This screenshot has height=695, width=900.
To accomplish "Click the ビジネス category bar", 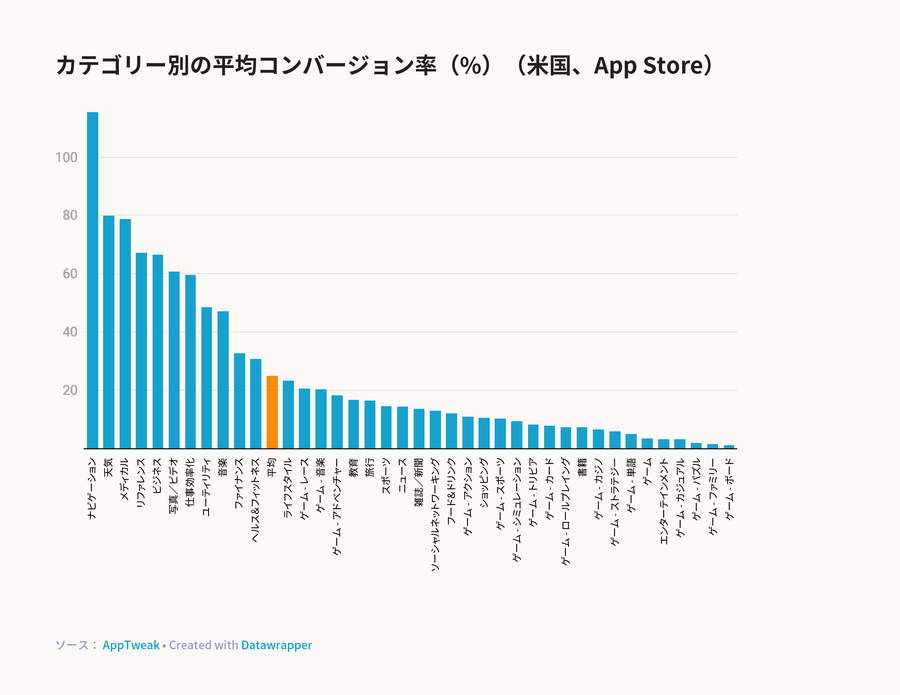I will coord(158,351).
